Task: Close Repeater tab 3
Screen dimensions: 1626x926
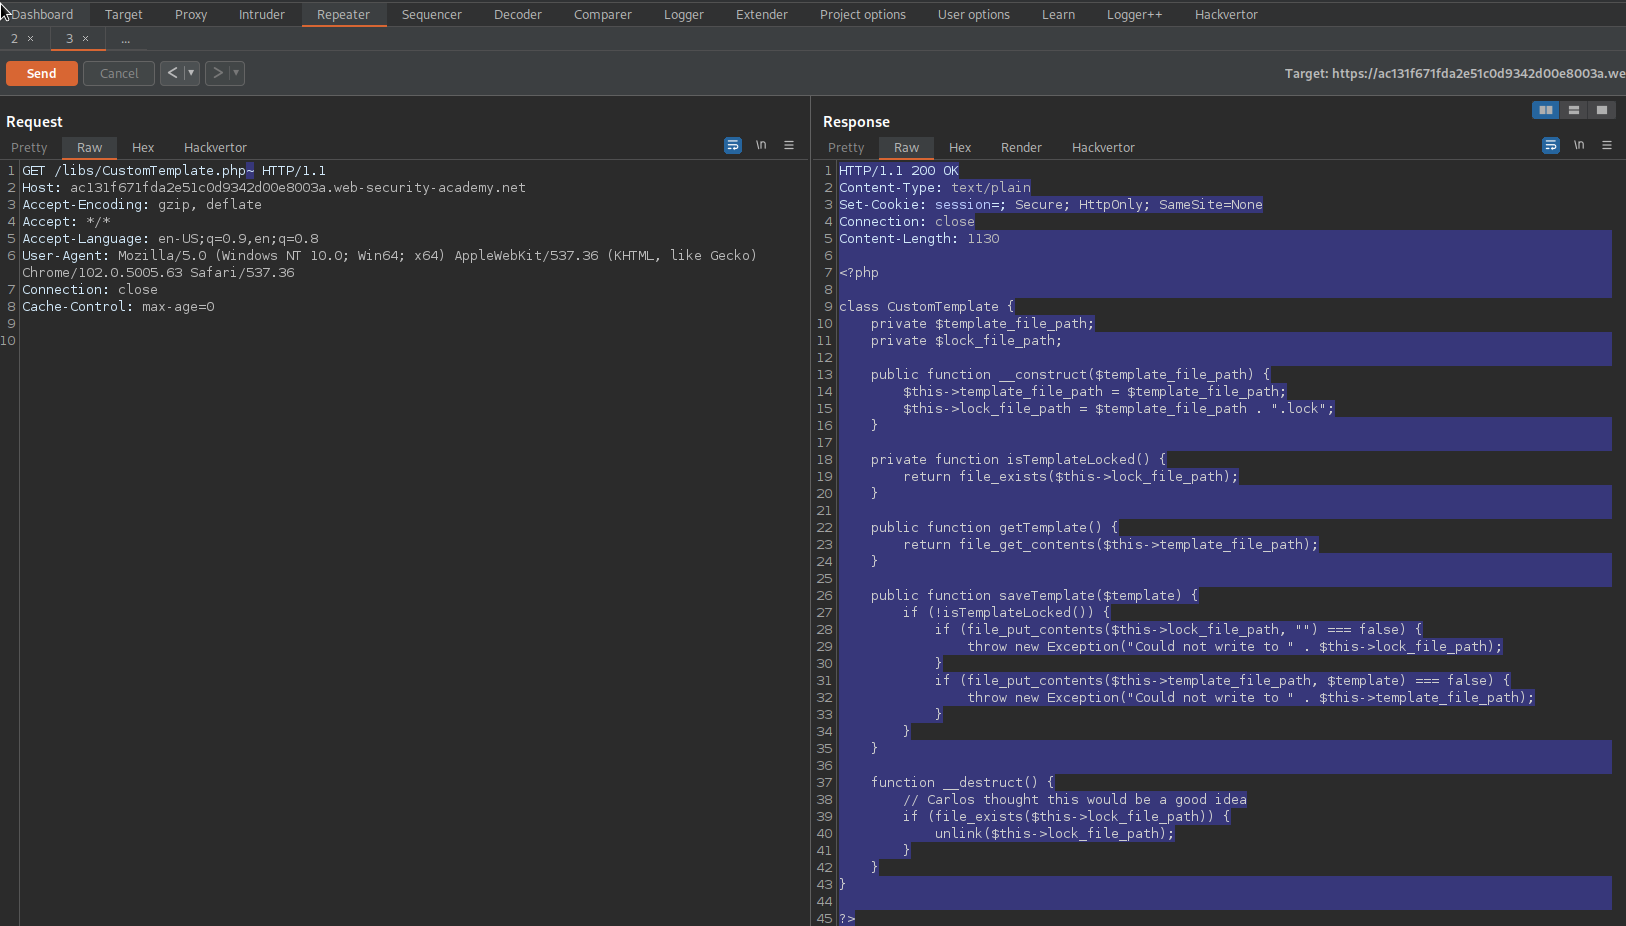Action: 85,39
